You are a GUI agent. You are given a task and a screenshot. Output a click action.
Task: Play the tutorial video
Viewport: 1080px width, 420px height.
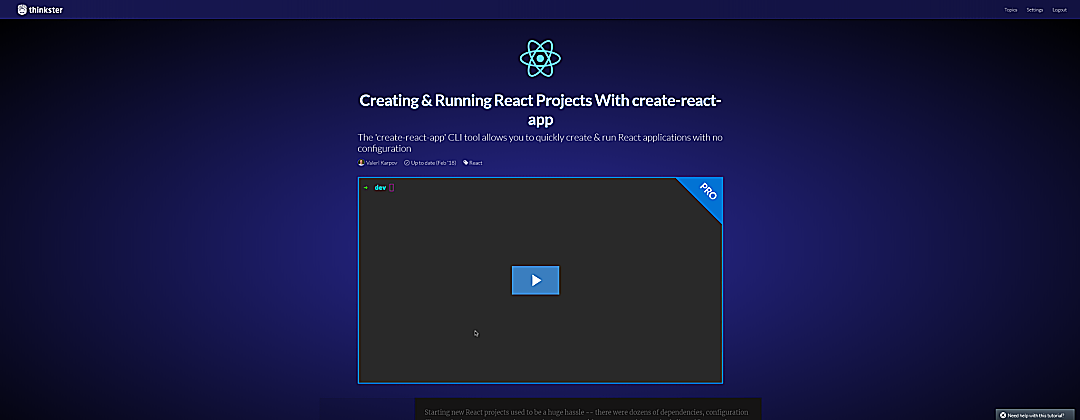535,280
